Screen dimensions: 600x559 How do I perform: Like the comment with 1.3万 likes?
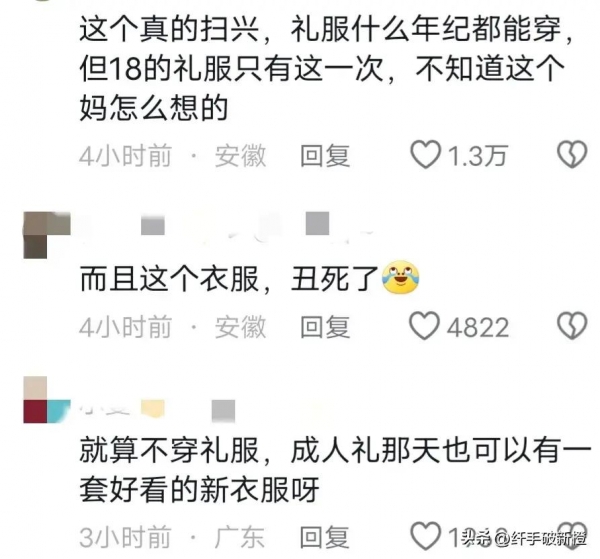425,154
